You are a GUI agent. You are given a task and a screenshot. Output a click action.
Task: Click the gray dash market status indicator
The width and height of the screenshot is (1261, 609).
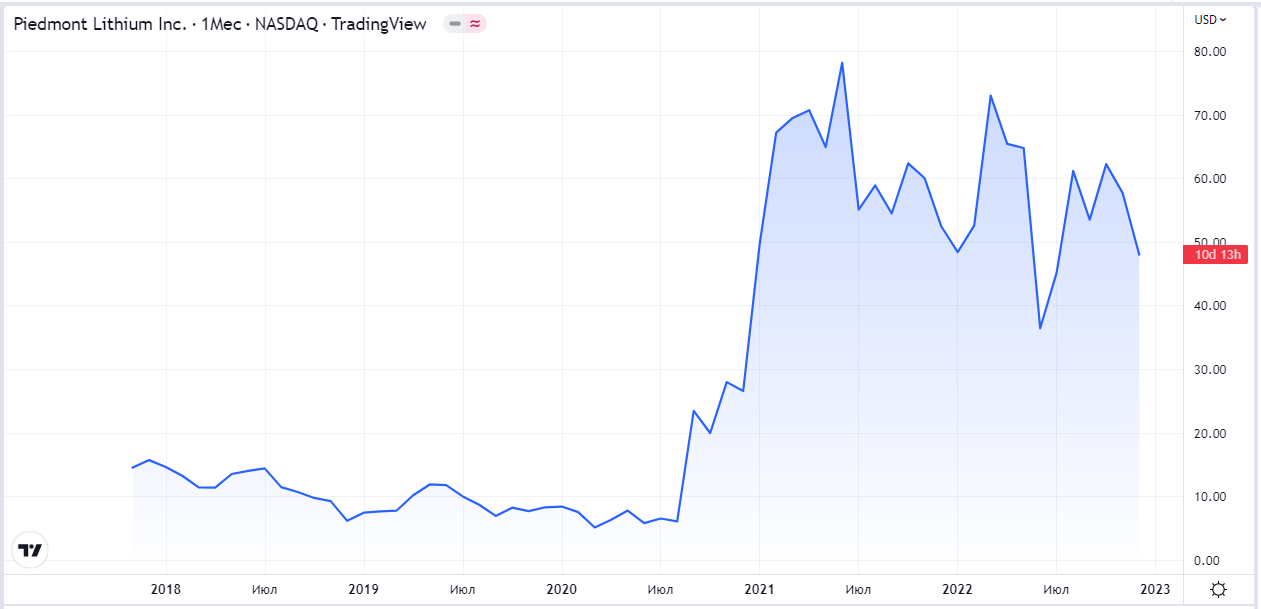pyautogui.click(x=455, y=24)
